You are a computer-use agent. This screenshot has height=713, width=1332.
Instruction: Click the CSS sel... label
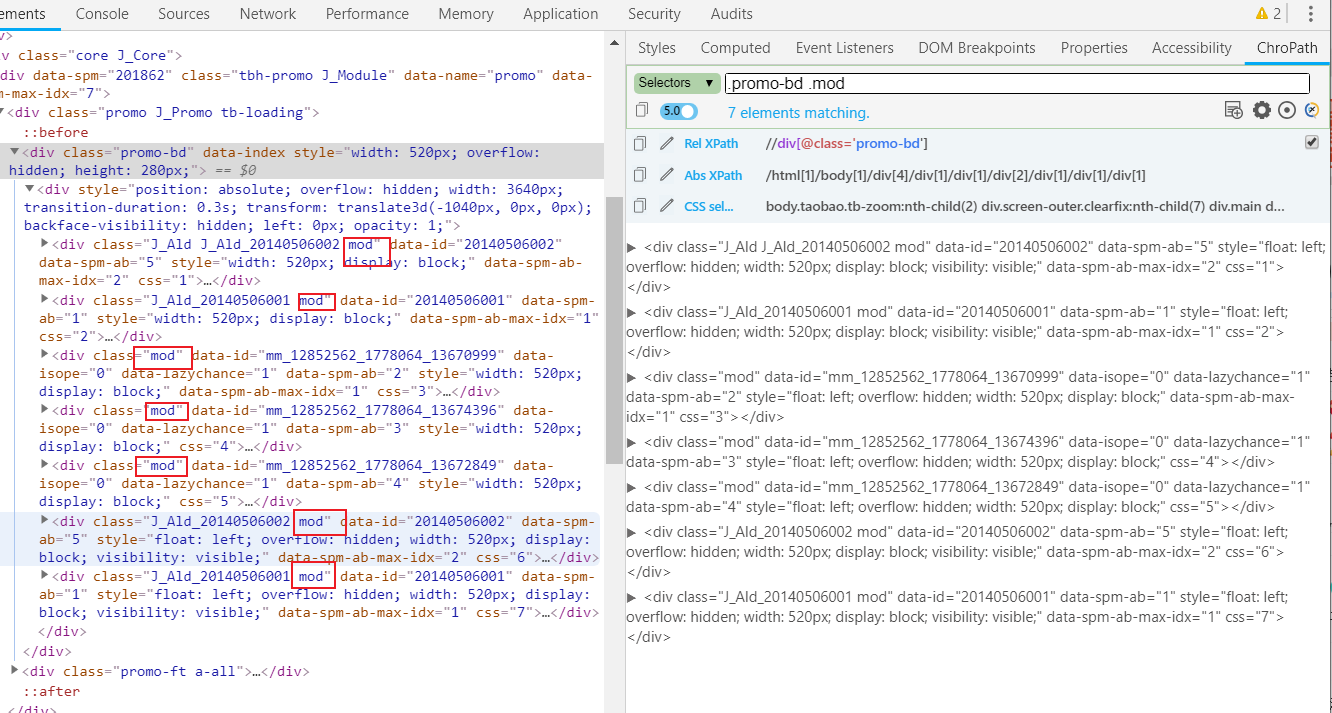pos(709,207)
